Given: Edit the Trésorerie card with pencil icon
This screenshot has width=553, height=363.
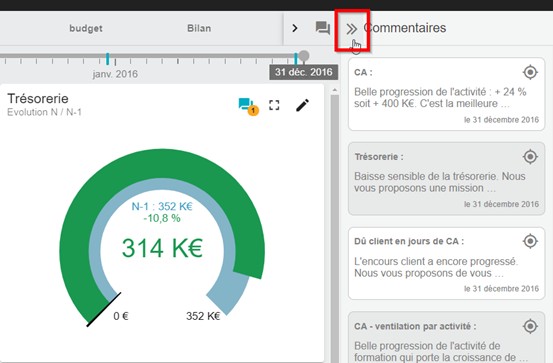Looking at the screenshot, I should coord(302,105).
